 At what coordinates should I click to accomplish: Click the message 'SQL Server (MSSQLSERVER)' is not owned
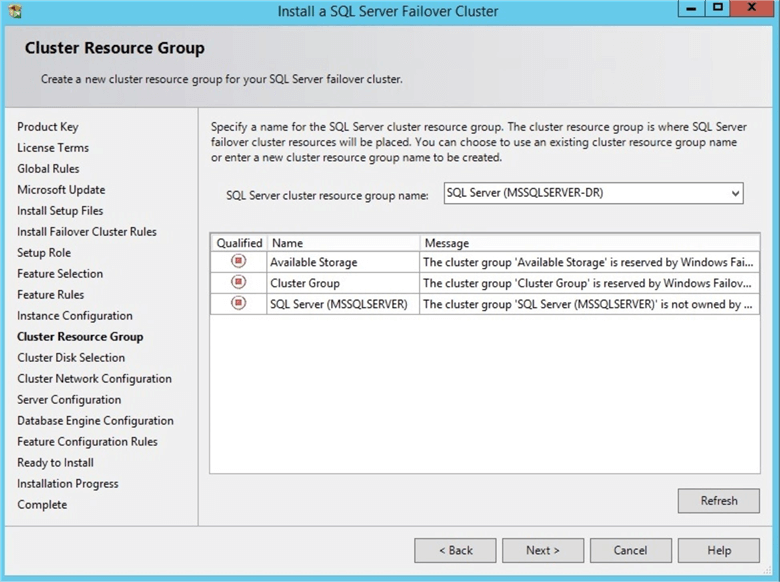pos(589,304)
